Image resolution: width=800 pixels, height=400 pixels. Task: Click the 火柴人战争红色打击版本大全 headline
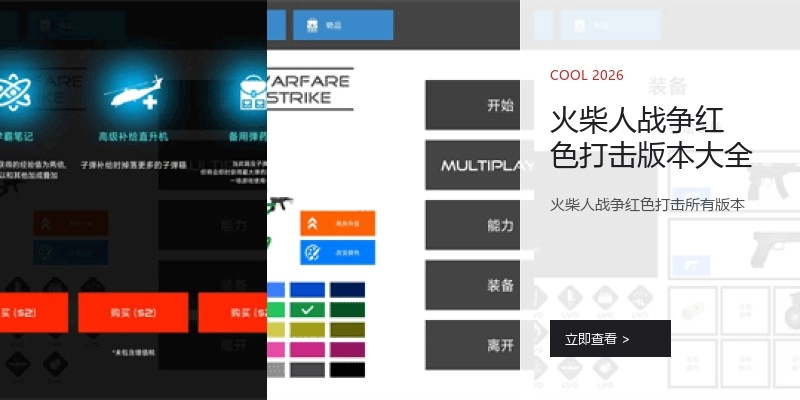click(x=651, y=138)
